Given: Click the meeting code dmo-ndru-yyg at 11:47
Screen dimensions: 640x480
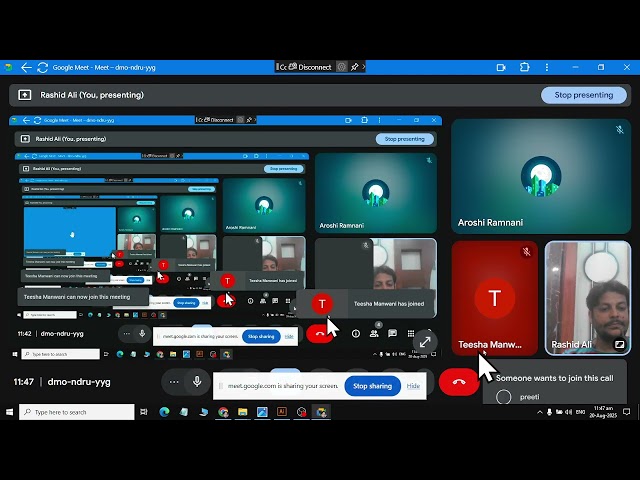Looking at the screenshot, I should pos(79,382).
